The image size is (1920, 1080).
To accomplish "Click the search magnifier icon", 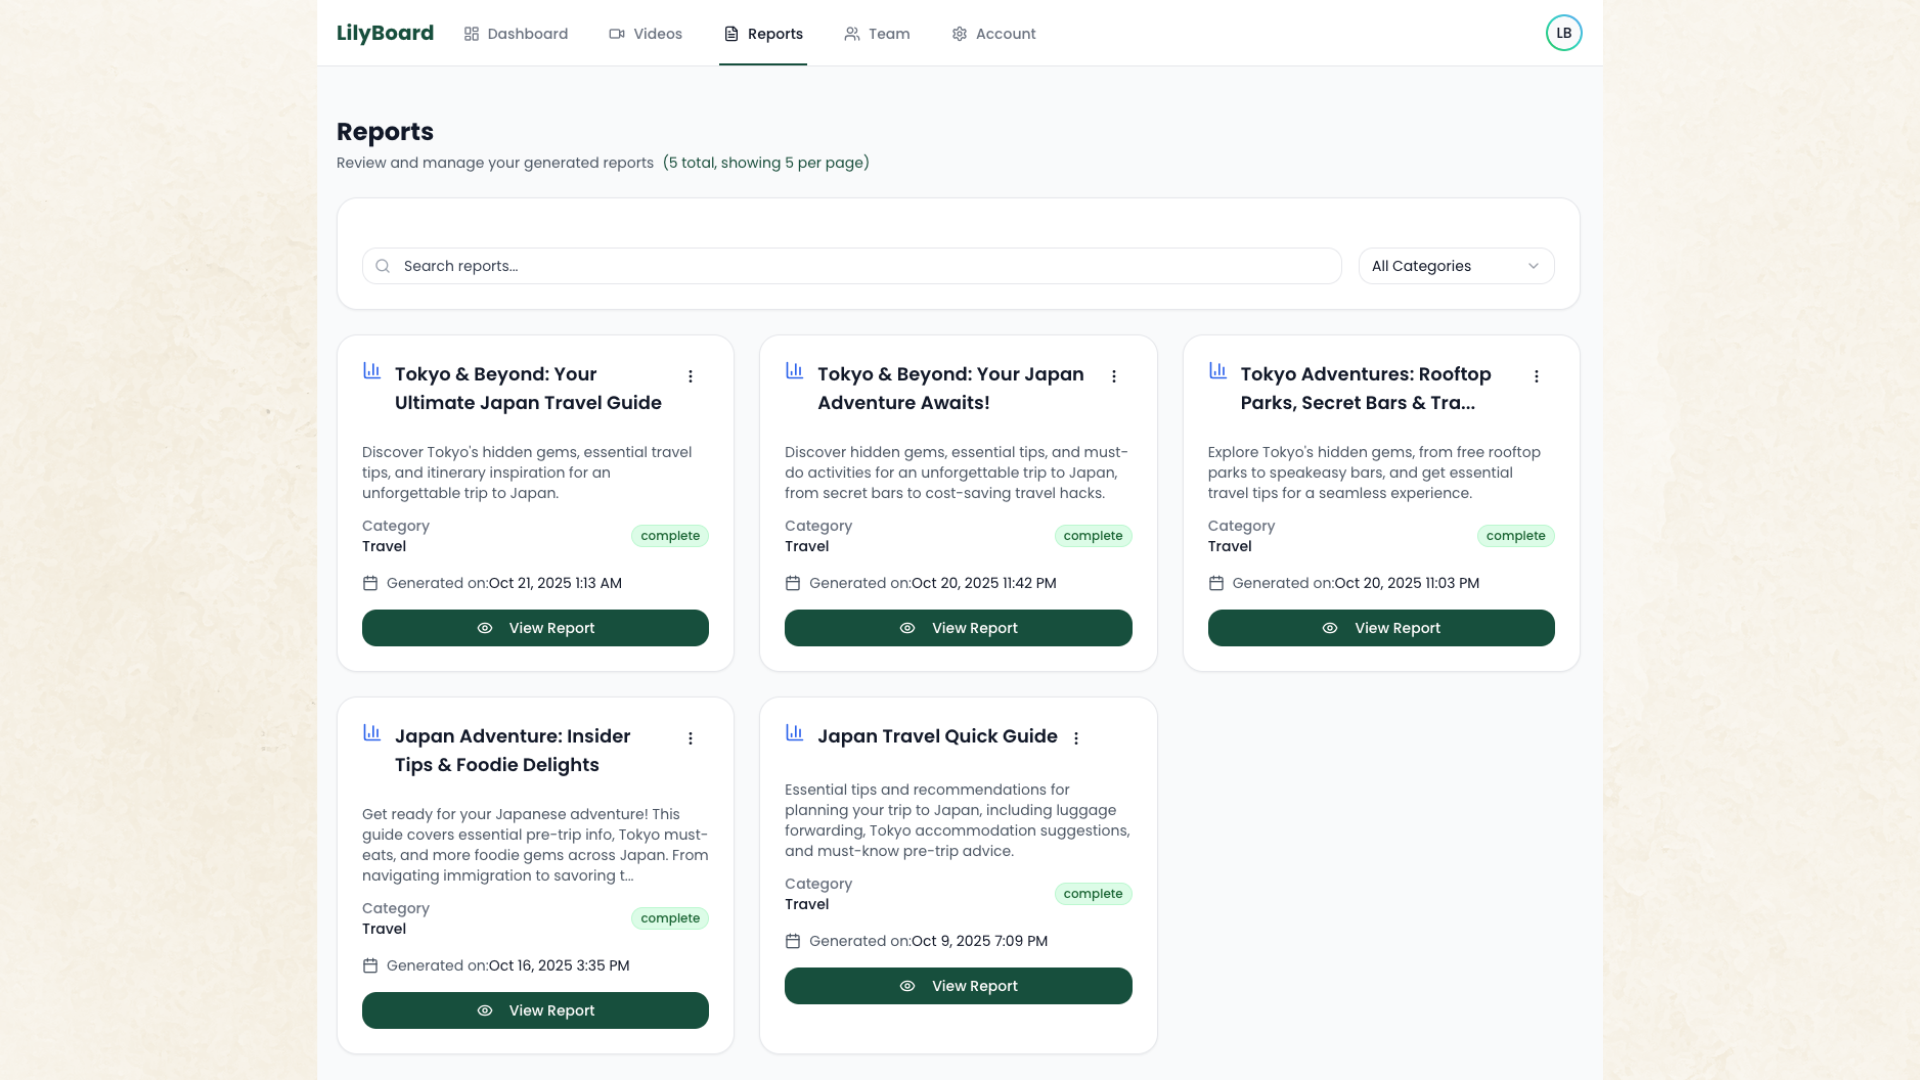I will 382,266.
